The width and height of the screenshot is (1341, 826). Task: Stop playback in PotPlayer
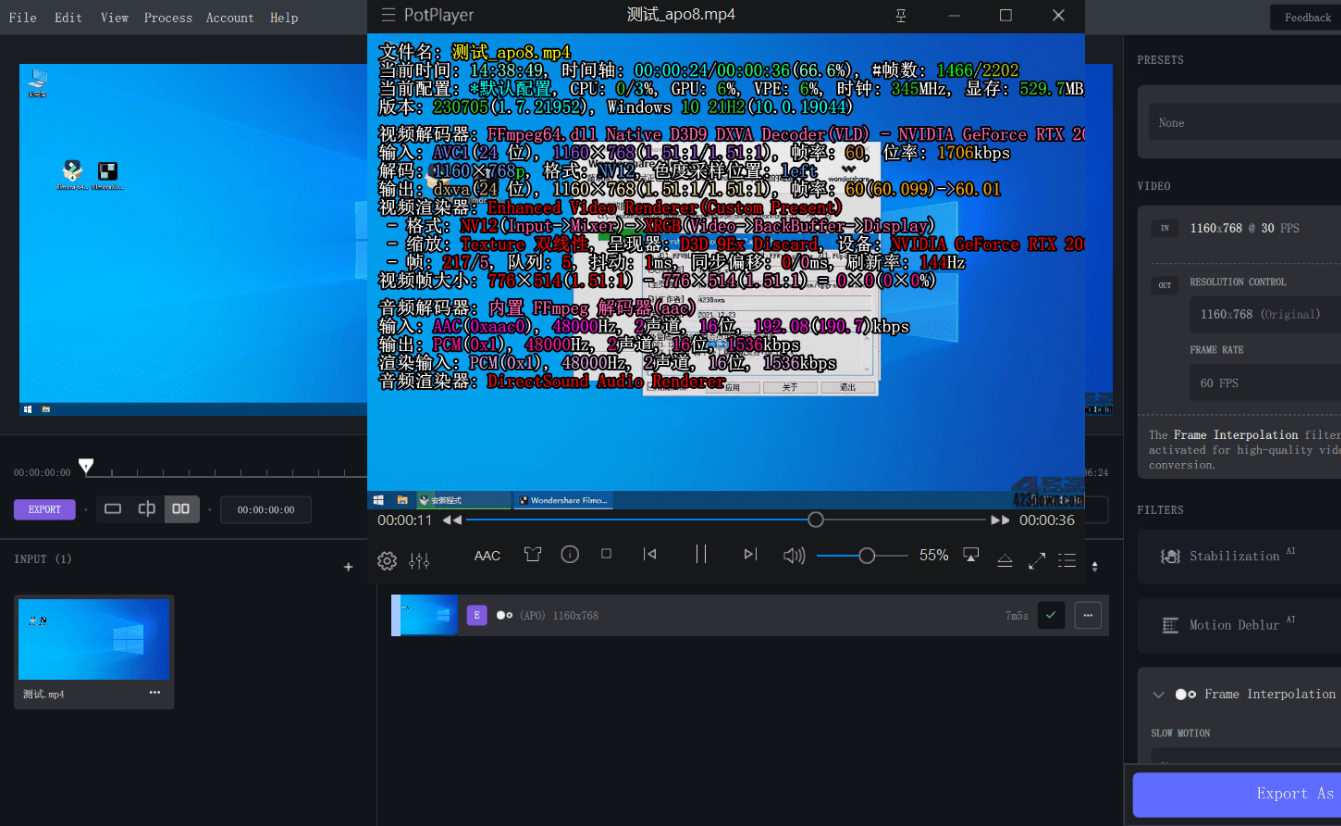606,553
